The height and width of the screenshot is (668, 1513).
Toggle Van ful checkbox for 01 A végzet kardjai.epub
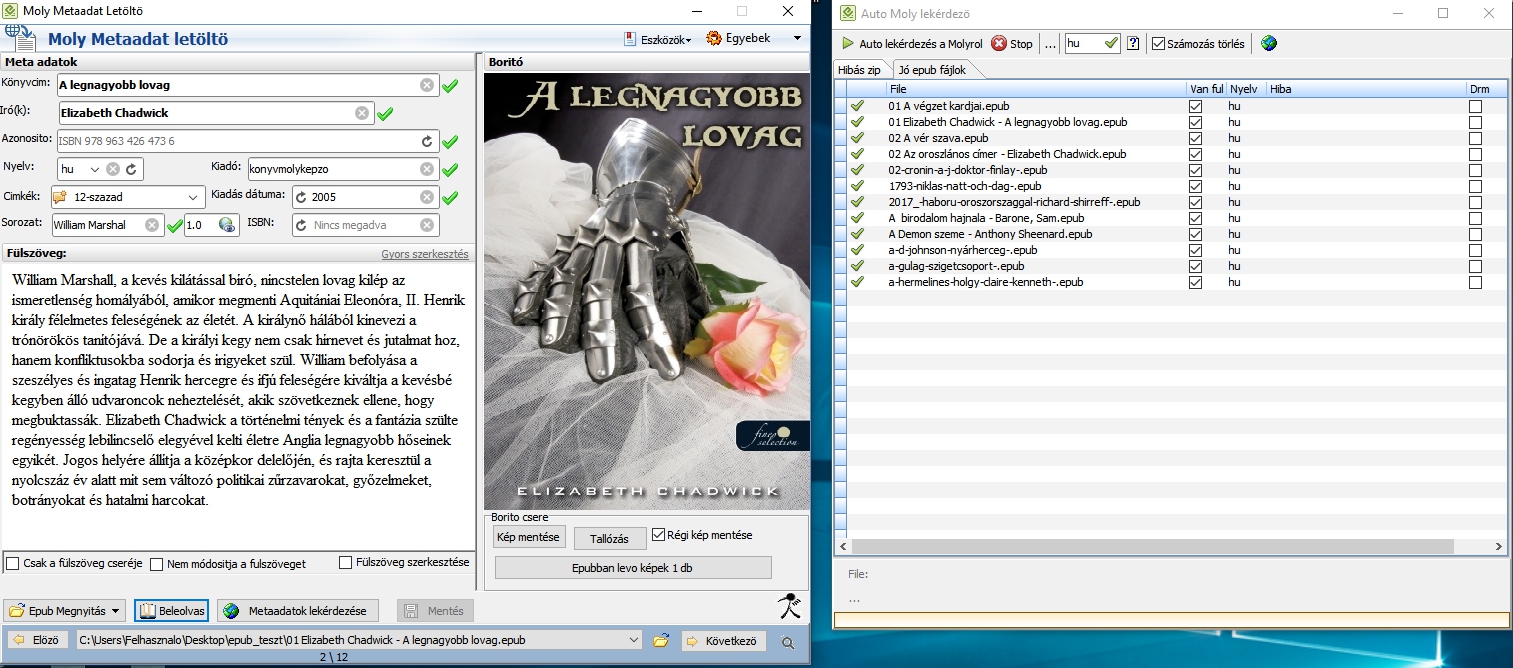[1195, 106]
